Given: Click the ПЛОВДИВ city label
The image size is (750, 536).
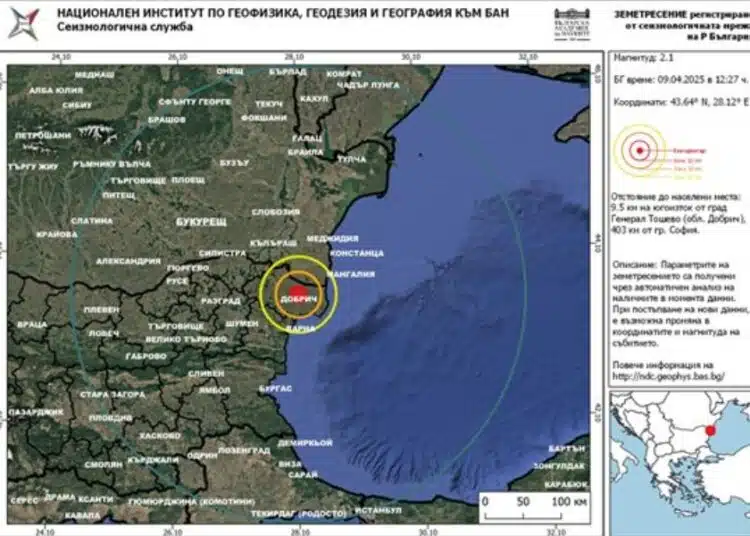Looking at the screenshot, I should tap(110, 418).
